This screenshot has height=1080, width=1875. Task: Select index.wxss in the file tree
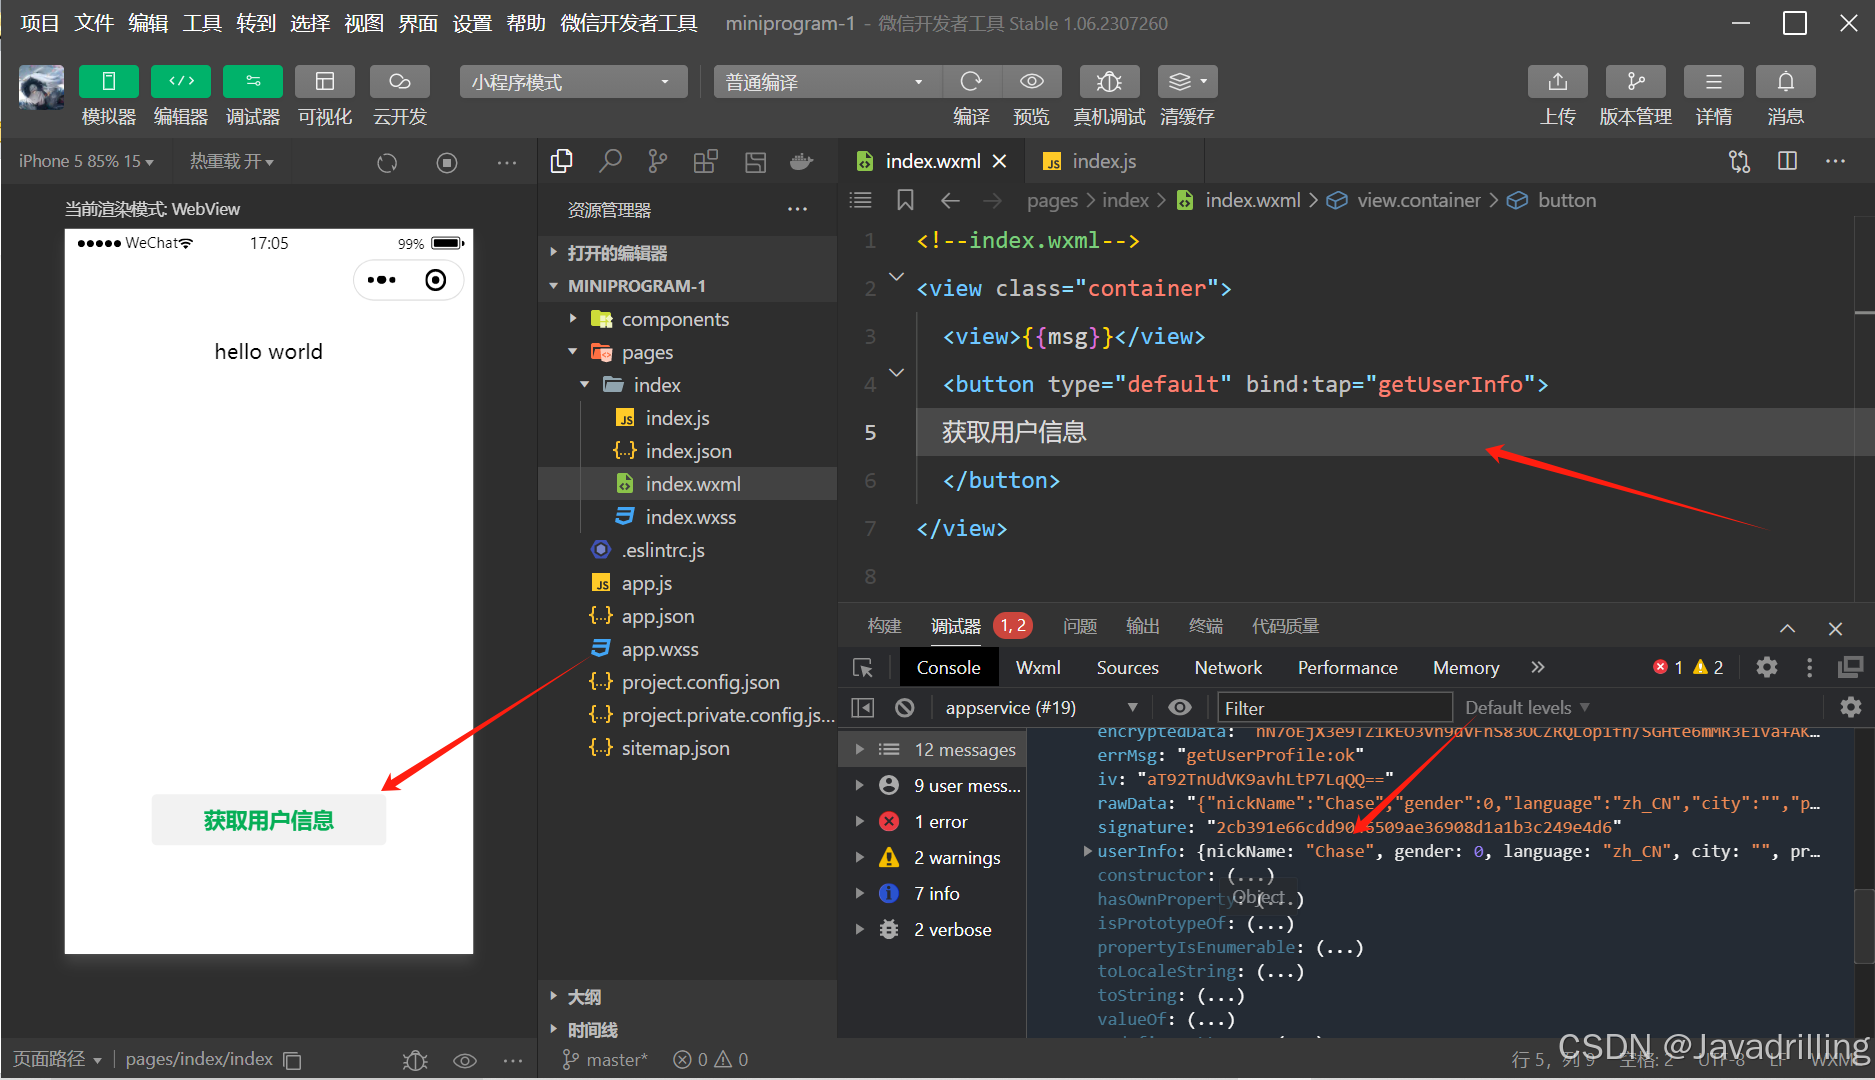(x=688, y=517)
